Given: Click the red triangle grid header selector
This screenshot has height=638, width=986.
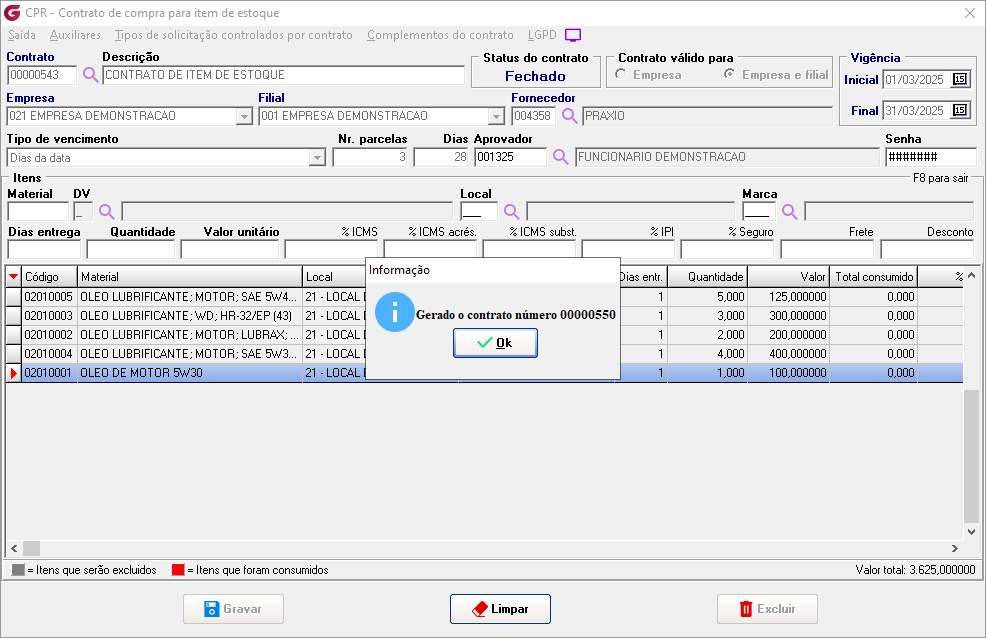Looking at the screenshot, I should pyautogui.click(x=14, y=277).
